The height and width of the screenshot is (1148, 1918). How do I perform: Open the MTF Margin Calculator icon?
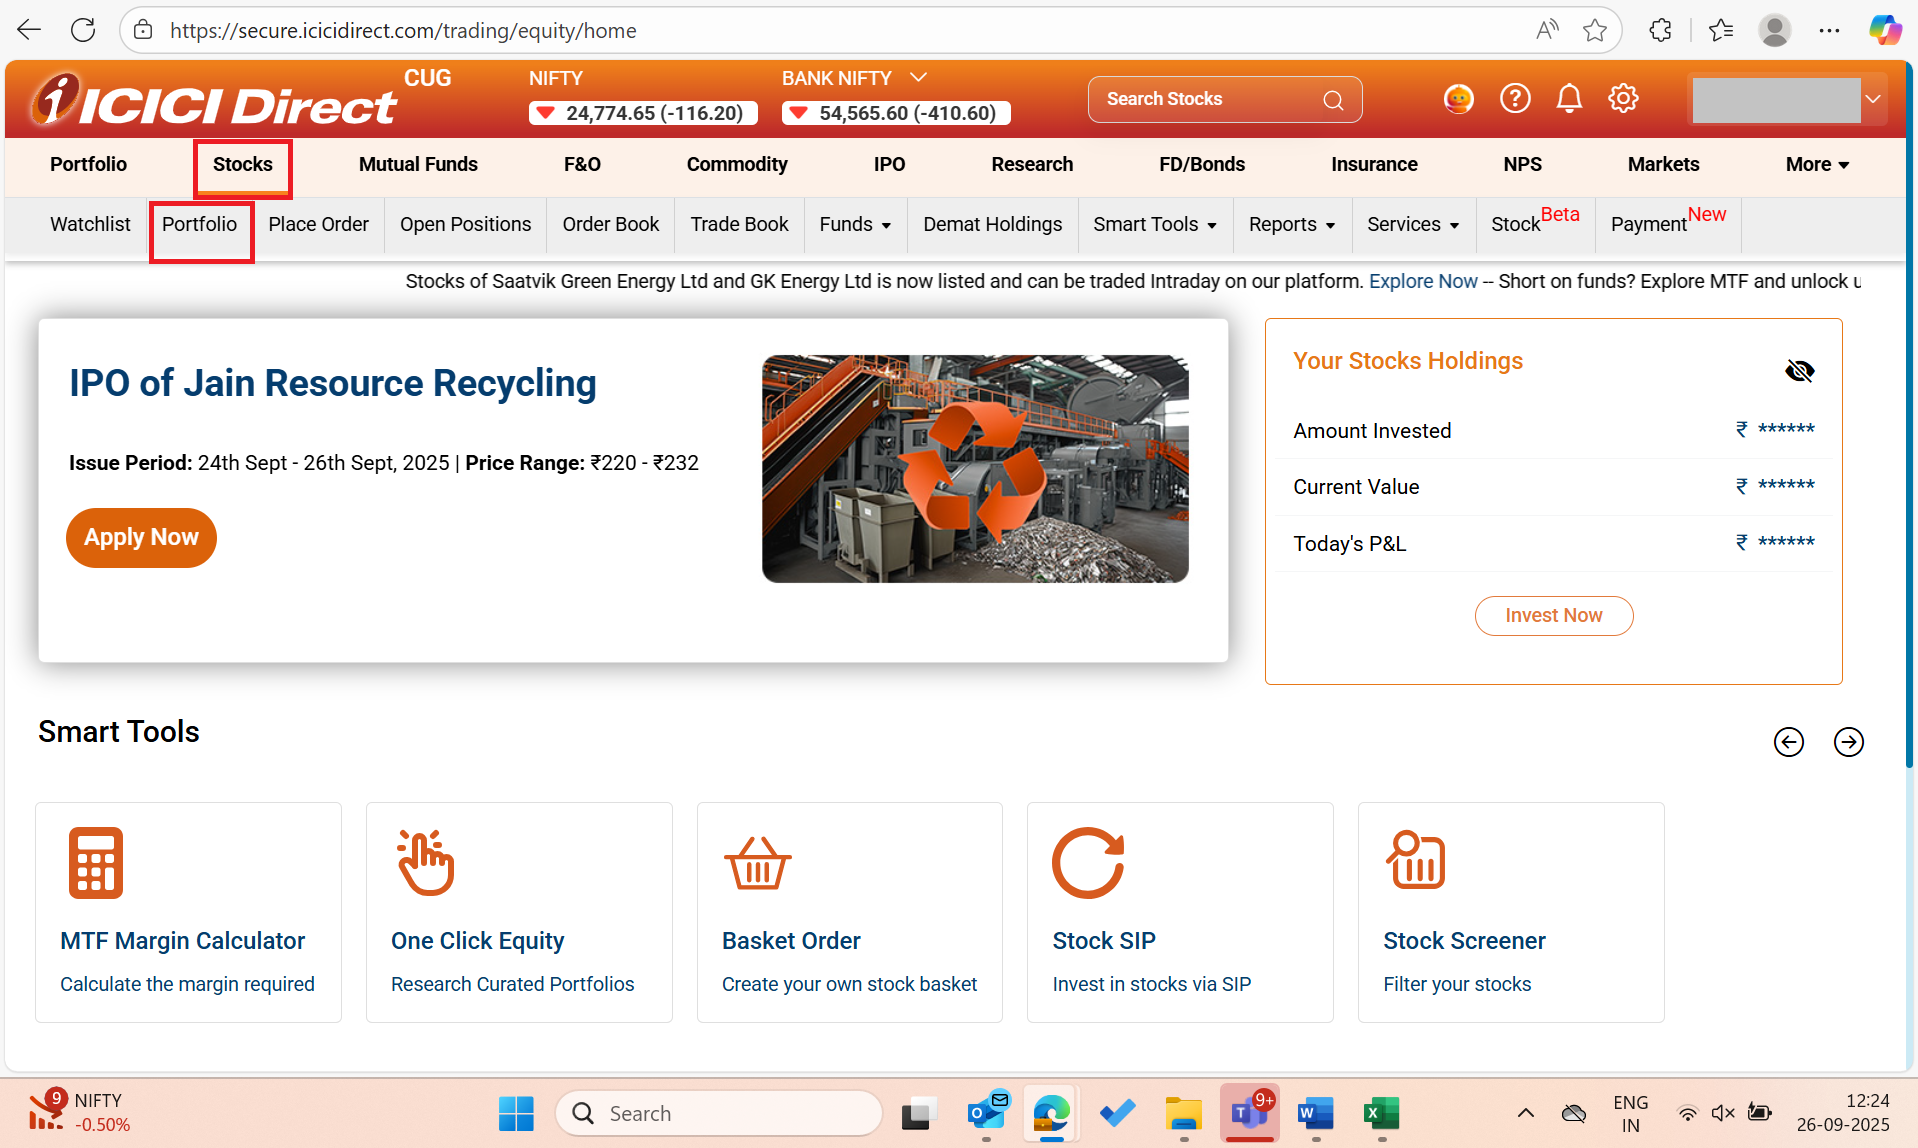pyautogui.click(x=96, y=862)
